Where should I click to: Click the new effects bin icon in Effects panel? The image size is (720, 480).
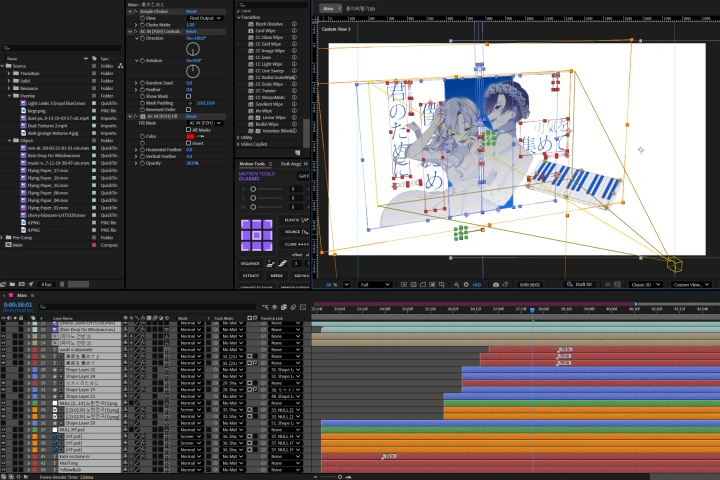pos(298,152)
